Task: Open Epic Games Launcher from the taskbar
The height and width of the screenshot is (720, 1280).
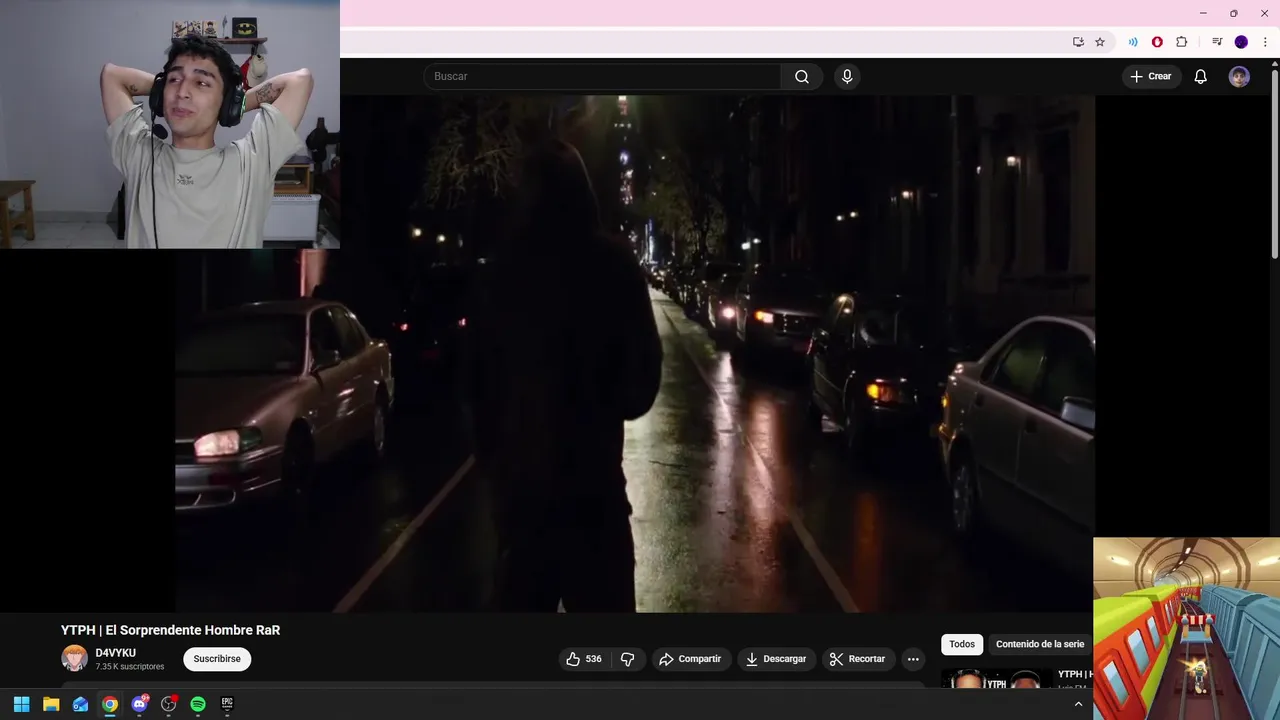Action: [x=227, y=704]
